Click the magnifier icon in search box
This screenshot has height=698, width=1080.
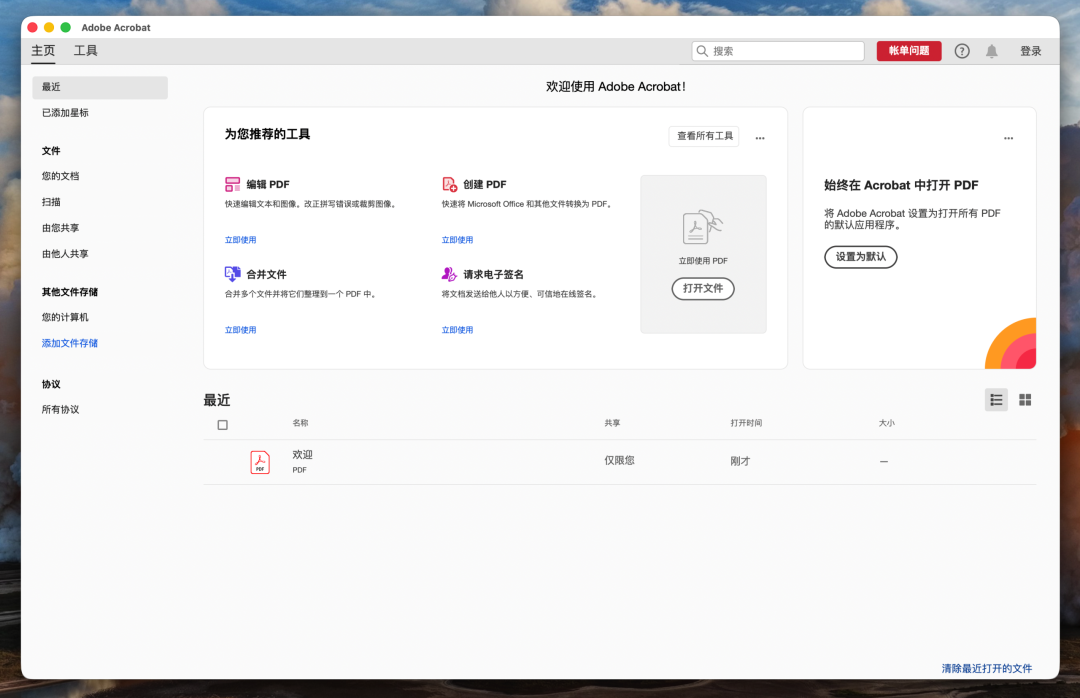pyautogui.click(x=702, y=51)
